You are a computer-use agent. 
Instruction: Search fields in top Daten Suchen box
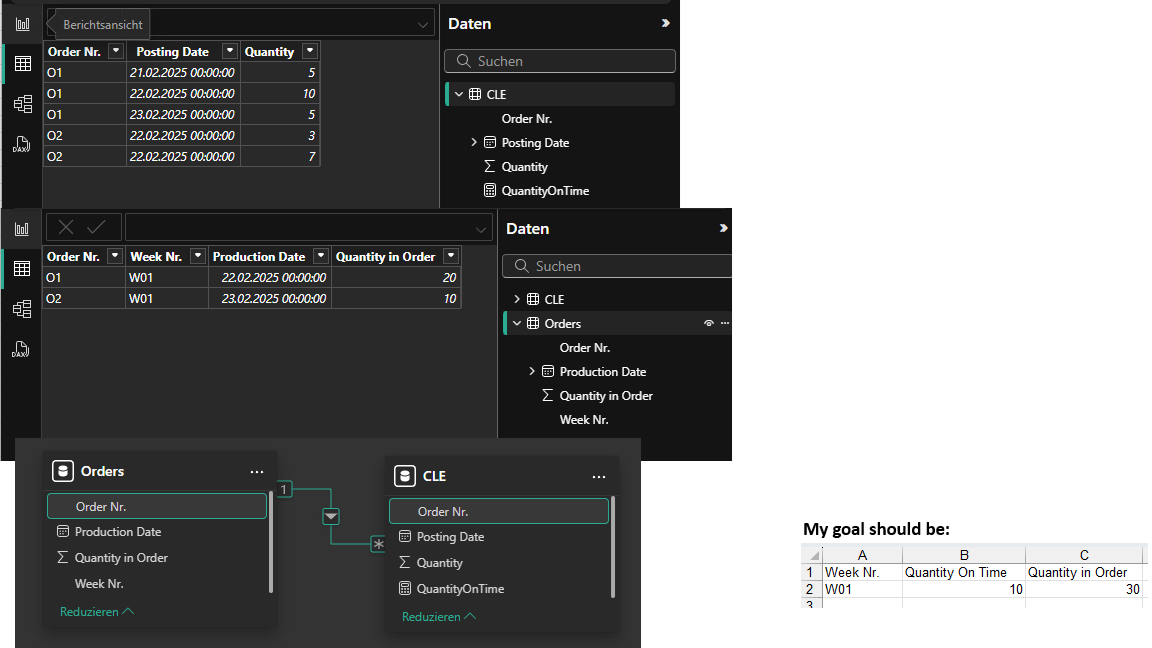pos(560,61)
